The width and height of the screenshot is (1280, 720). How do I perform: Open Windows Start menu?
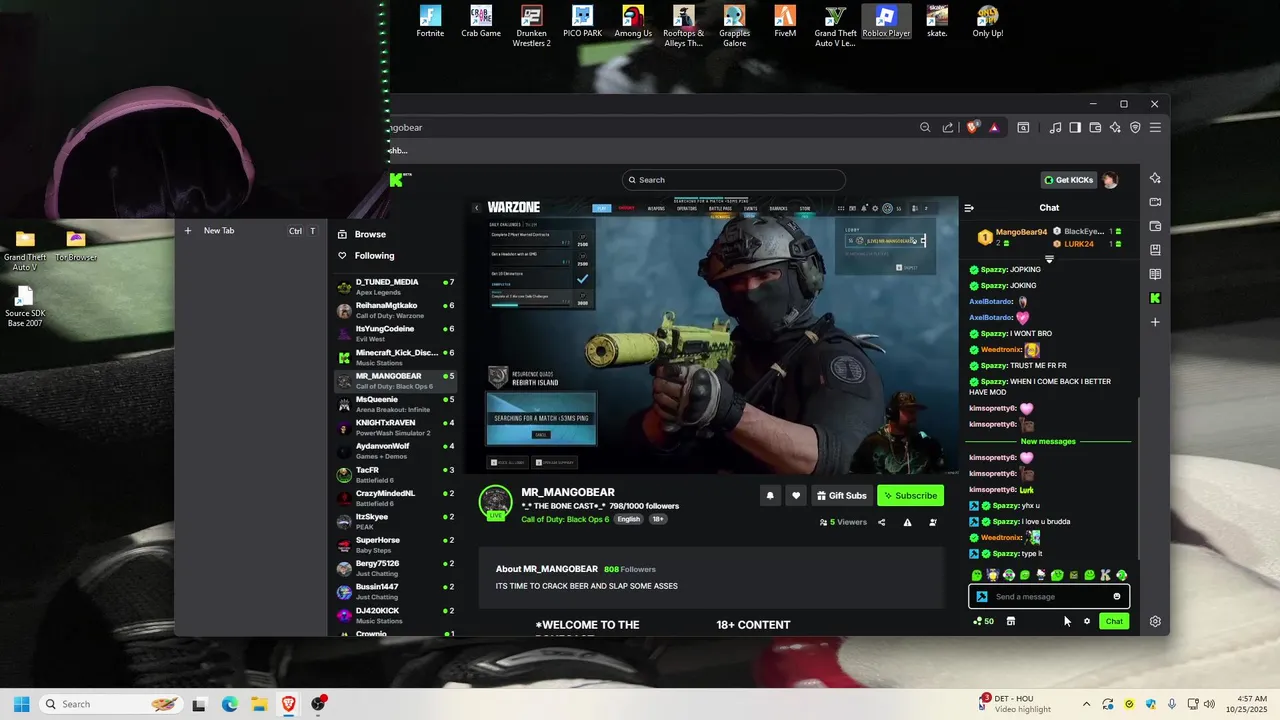click(x=21, y=704)
